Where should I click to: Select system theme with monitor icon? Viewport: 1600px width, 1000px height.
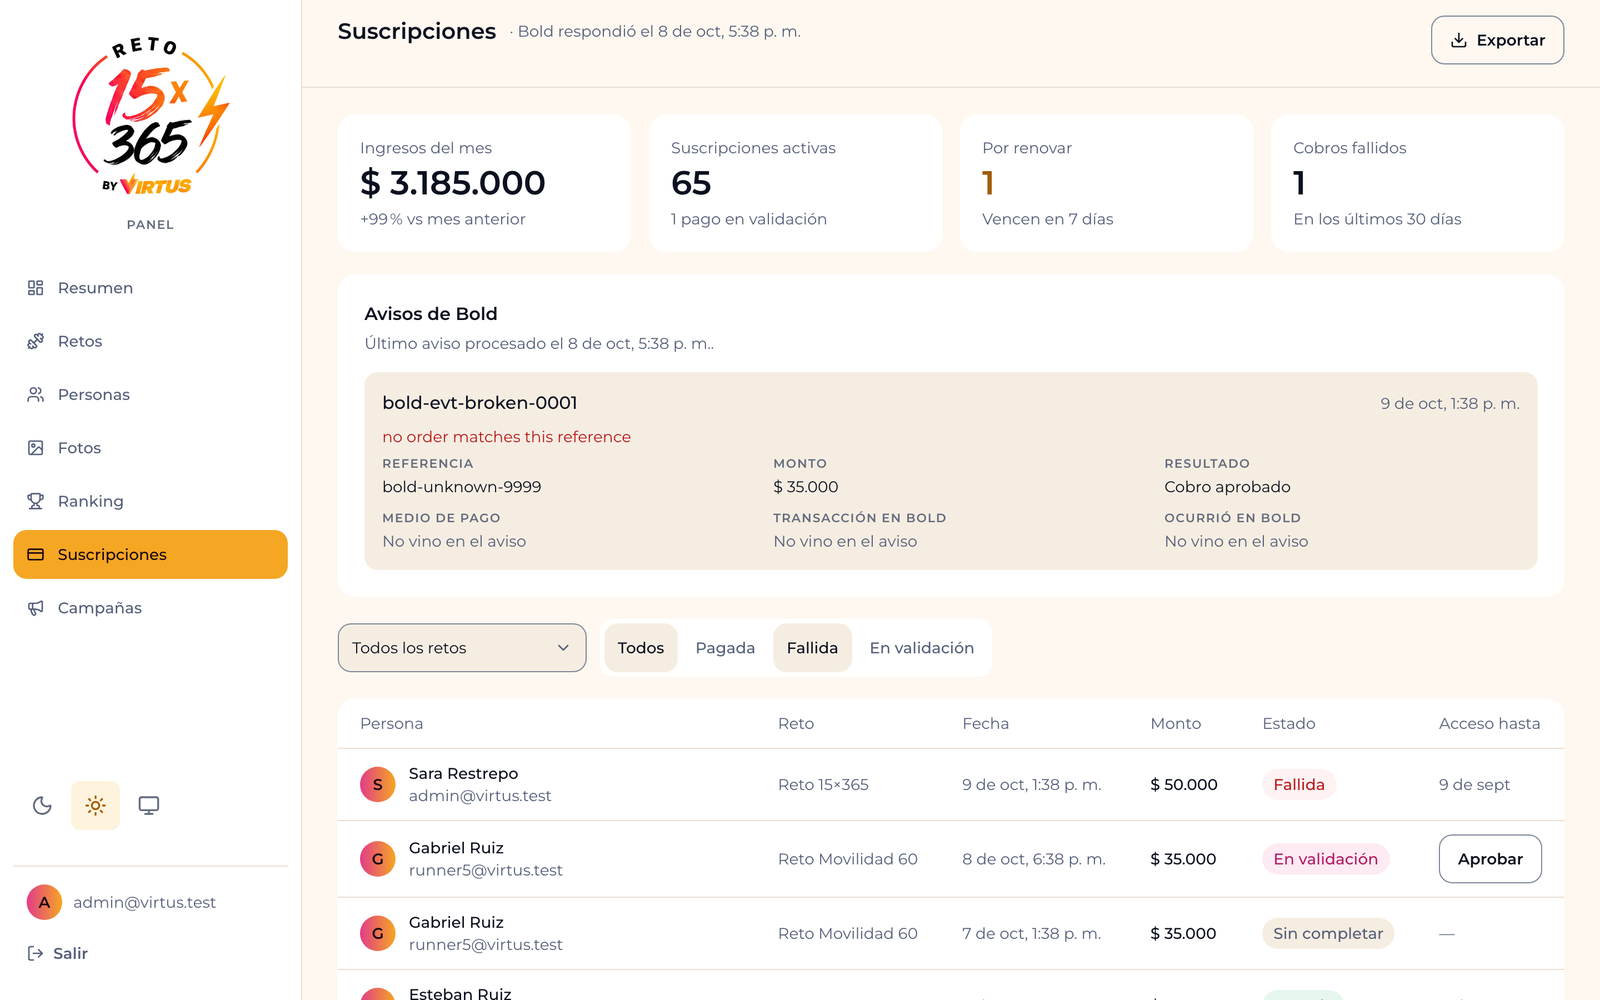click(x=149, y=805)
